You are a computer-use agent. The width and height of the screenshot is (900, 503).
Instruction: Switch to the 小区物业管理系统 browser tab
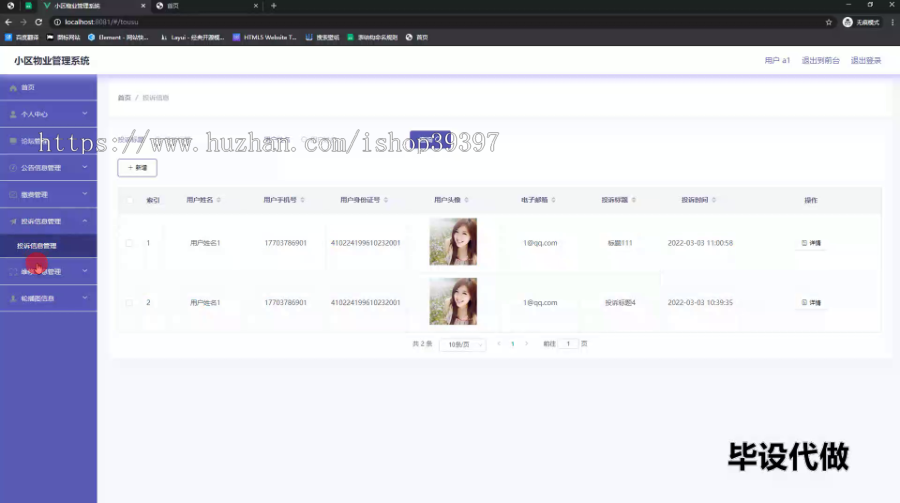pos(95,6)
